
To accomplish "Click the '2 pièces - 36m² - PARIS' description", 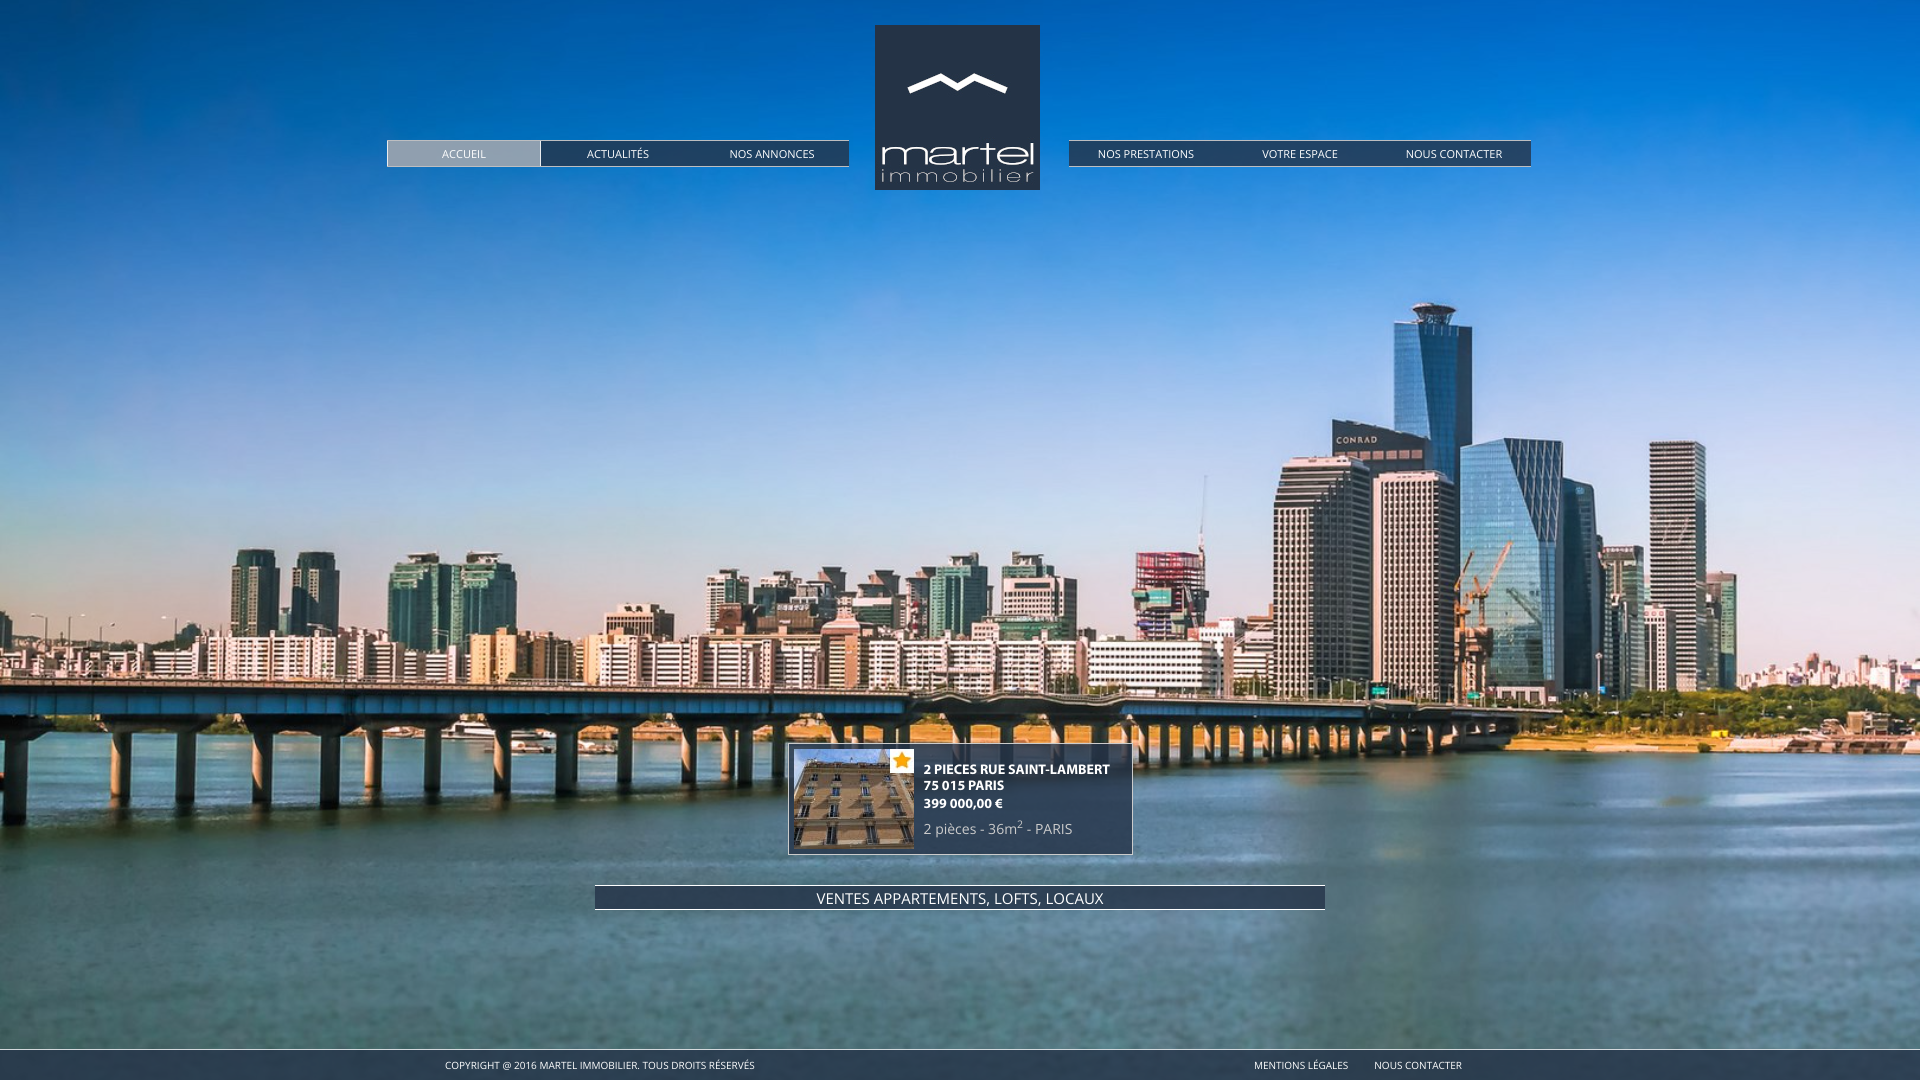I will [x=998, y=828].
